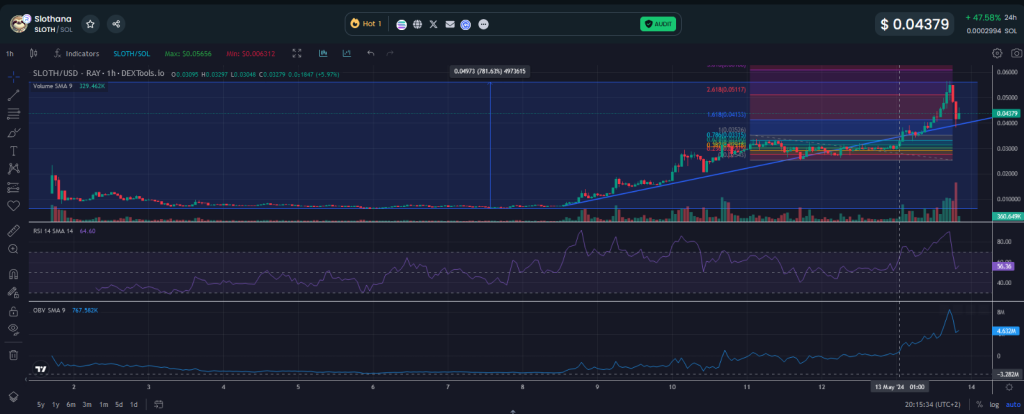Select the trend line drawing tool
This screenshot has height=414, width=1024.
[x=13, y=95]
